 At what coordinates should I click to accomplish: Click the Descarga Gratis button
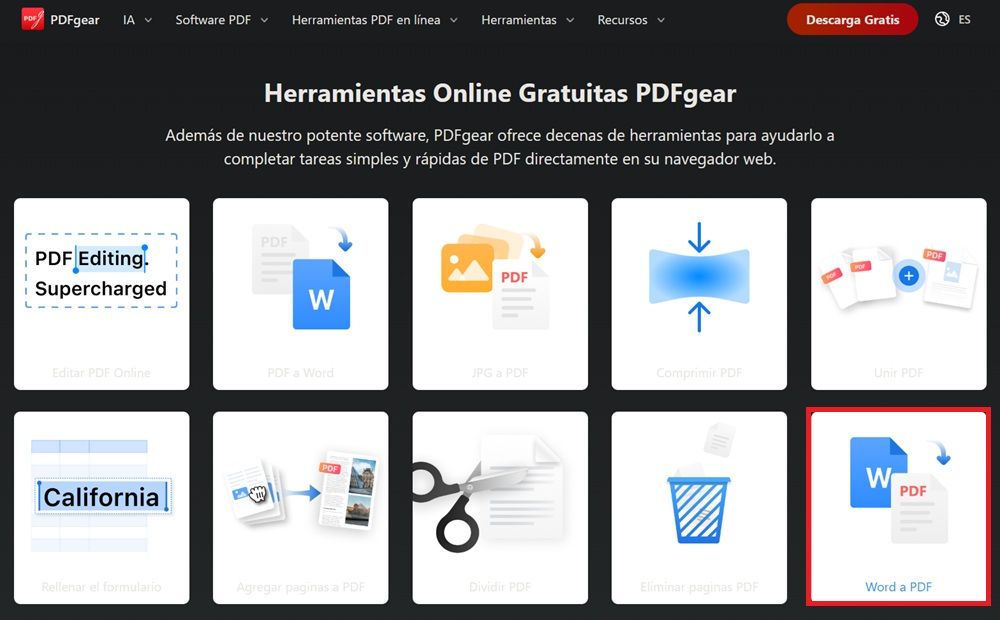pyautogui.click(x=853, y=20)
